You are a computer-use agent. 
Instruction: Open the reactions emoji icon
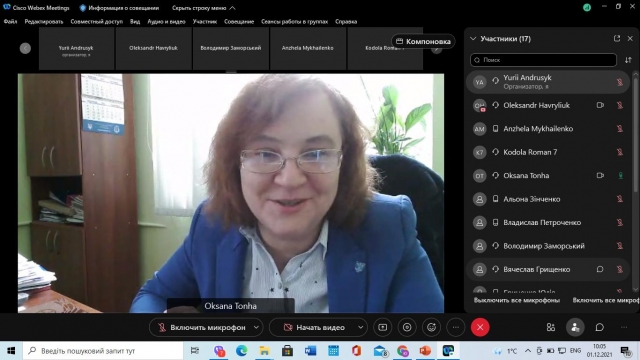click(x=431, y=327)
